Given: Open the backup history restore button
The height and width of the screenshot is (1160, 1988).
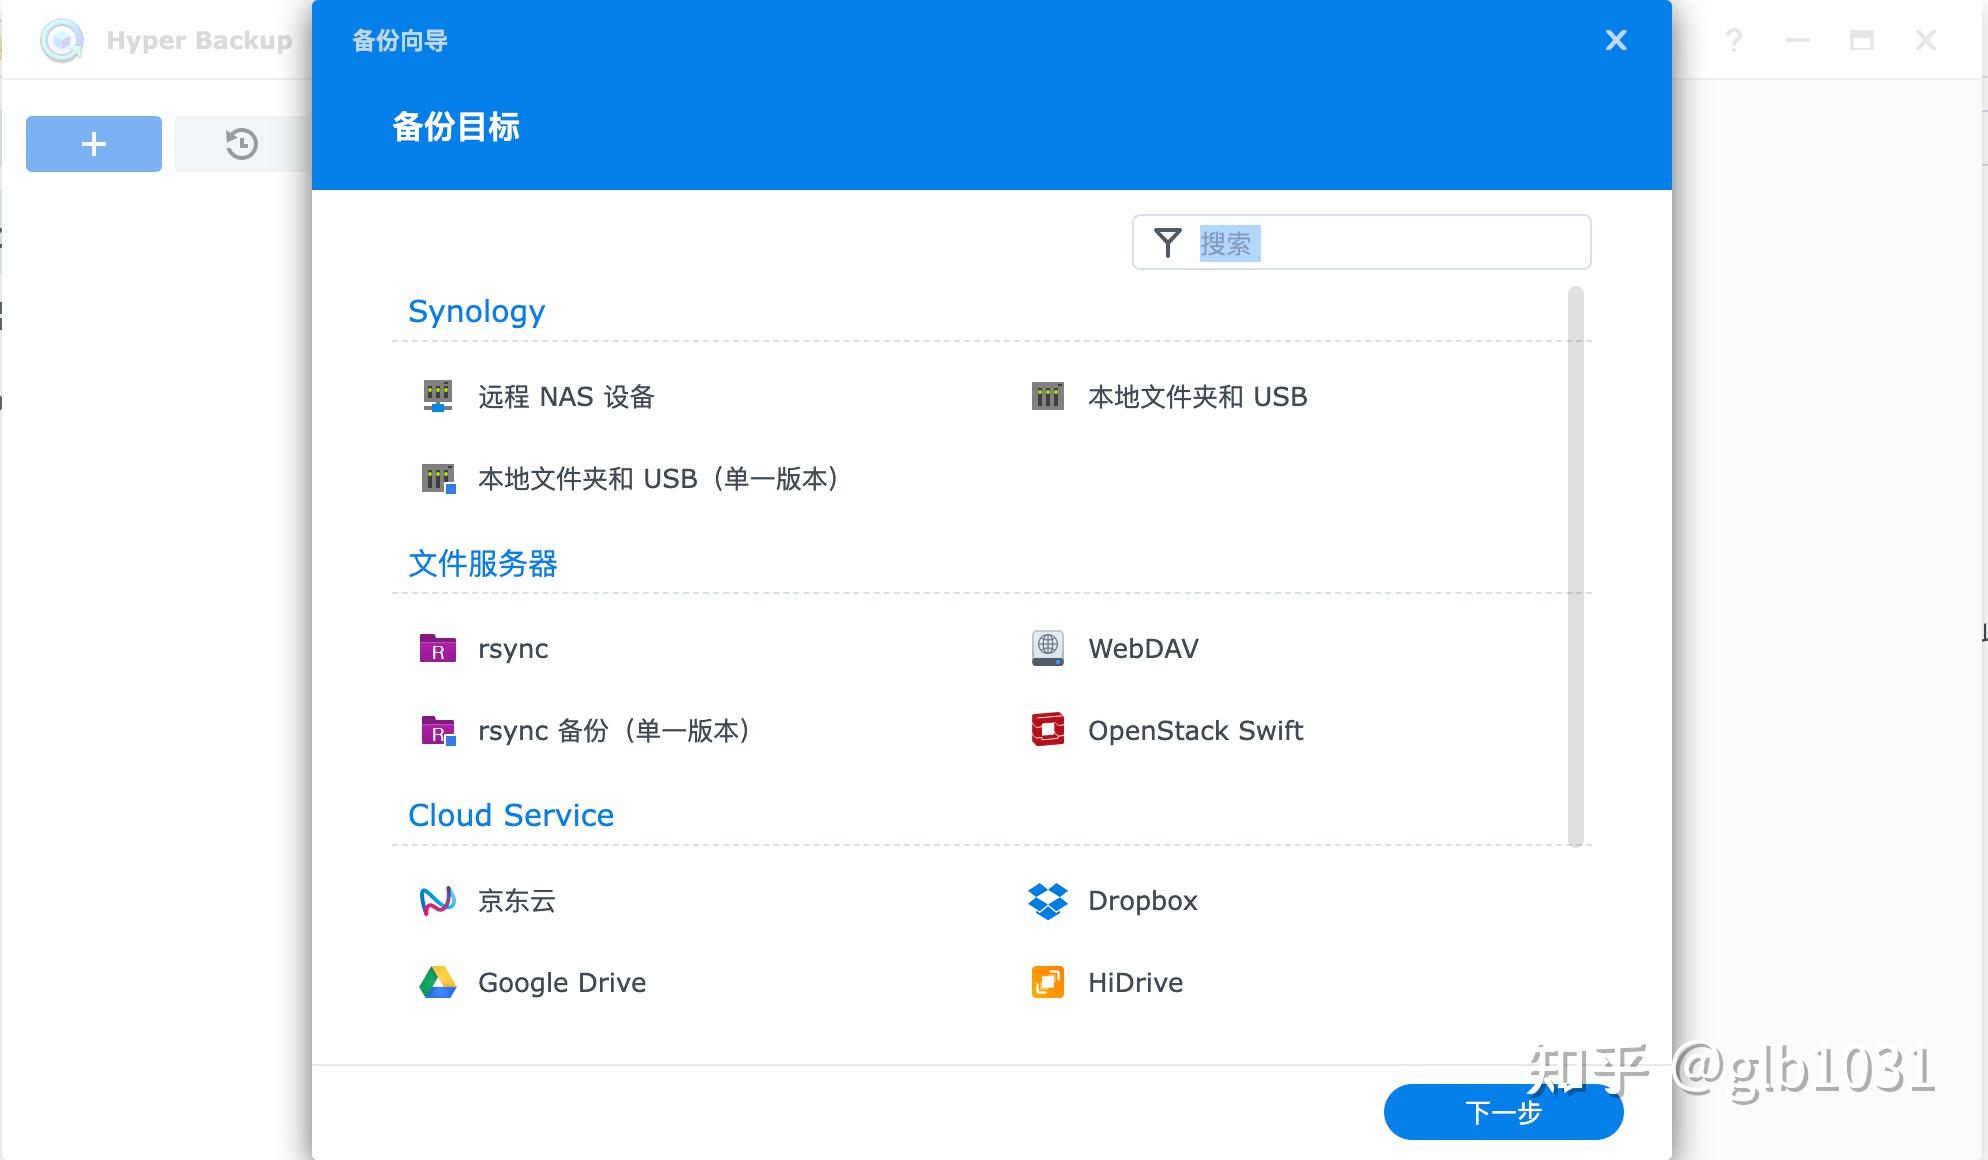Looking at the screenshot, I should coord(241,144).
